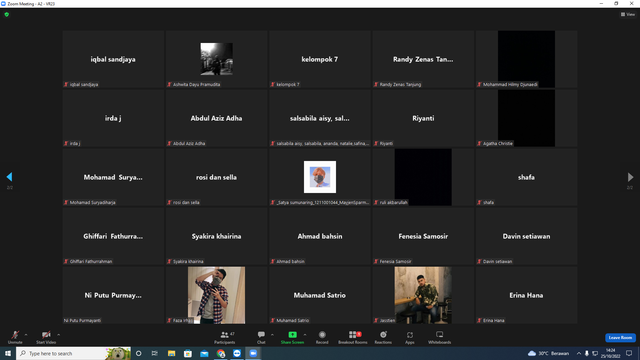The width and height of the screenshot is (640, 360).
Task: Go to previous gallery page arrow
Action: click(9, 177)
